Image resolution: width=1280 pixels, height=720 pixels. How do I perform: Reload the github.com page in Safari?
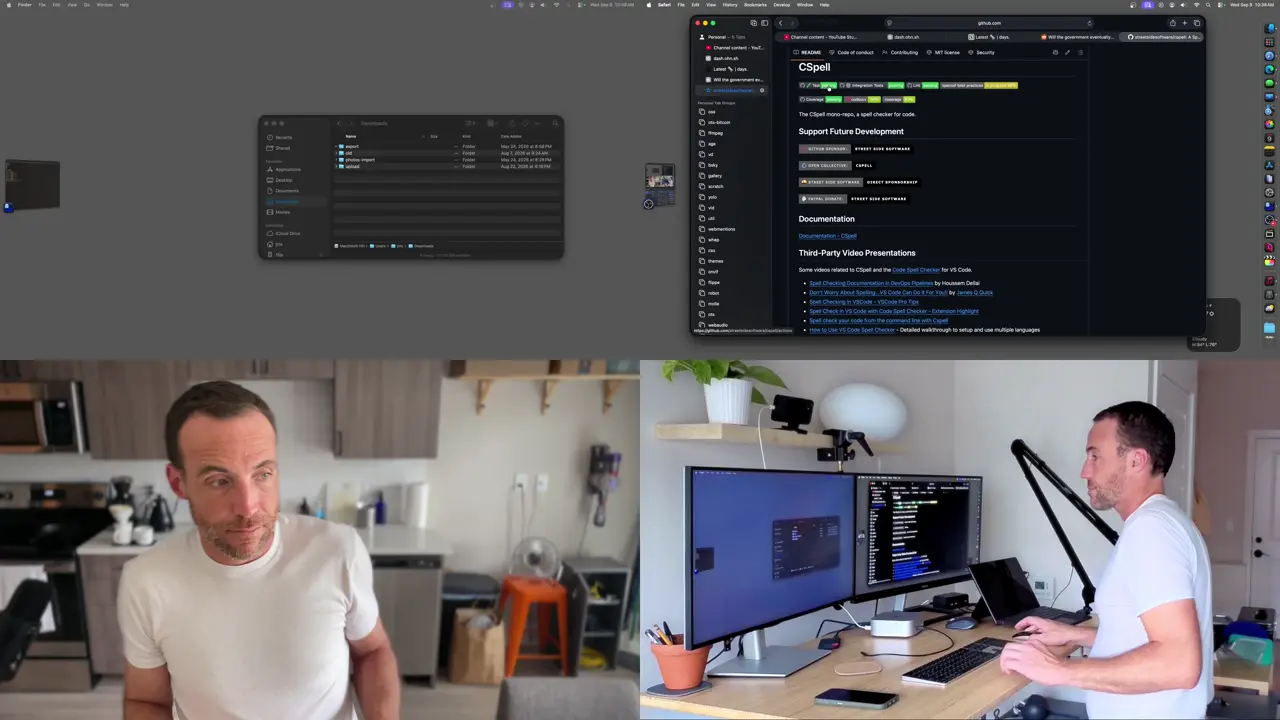pyautogui.click(x=1089, y=23)
